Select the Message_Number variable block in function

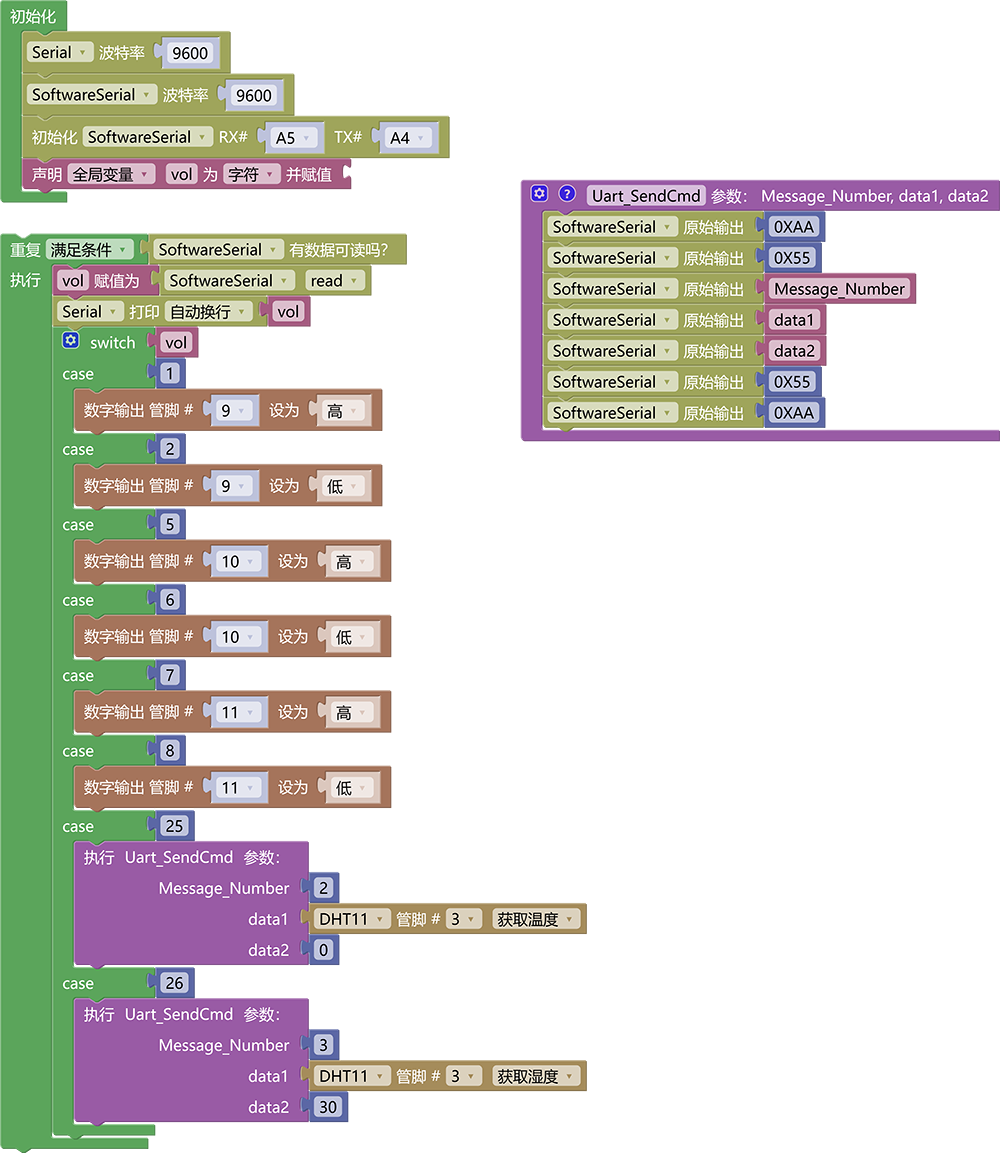839,288
